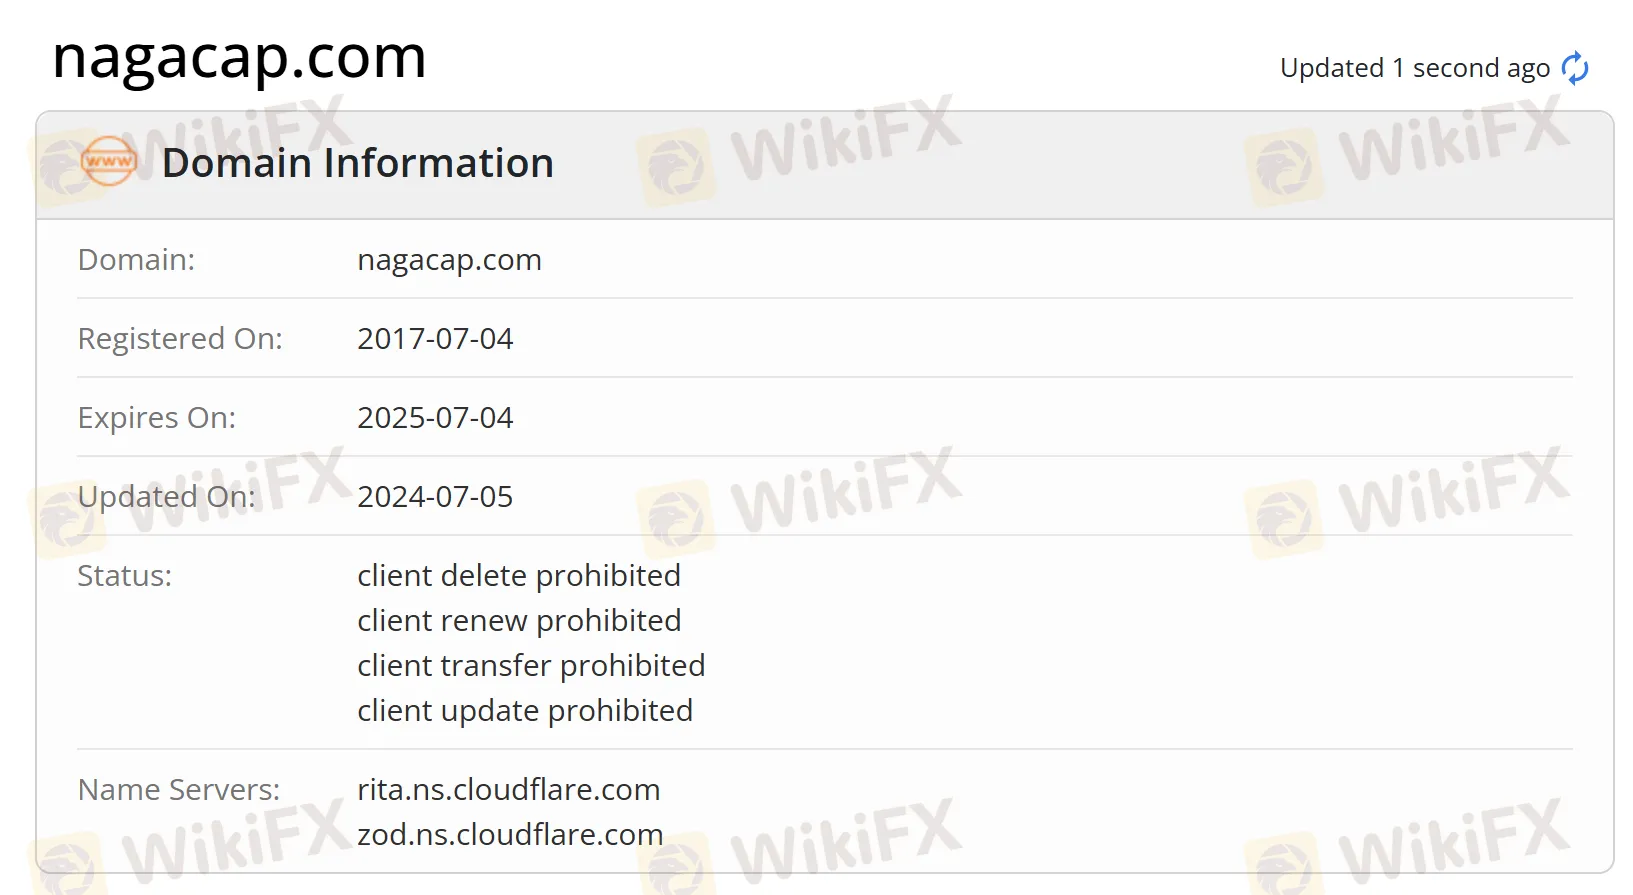Click the Domain Information section title
Image resolution: width=1633 pixels, height=895 pixels.
pyautogui.click(x=357, y=163)
